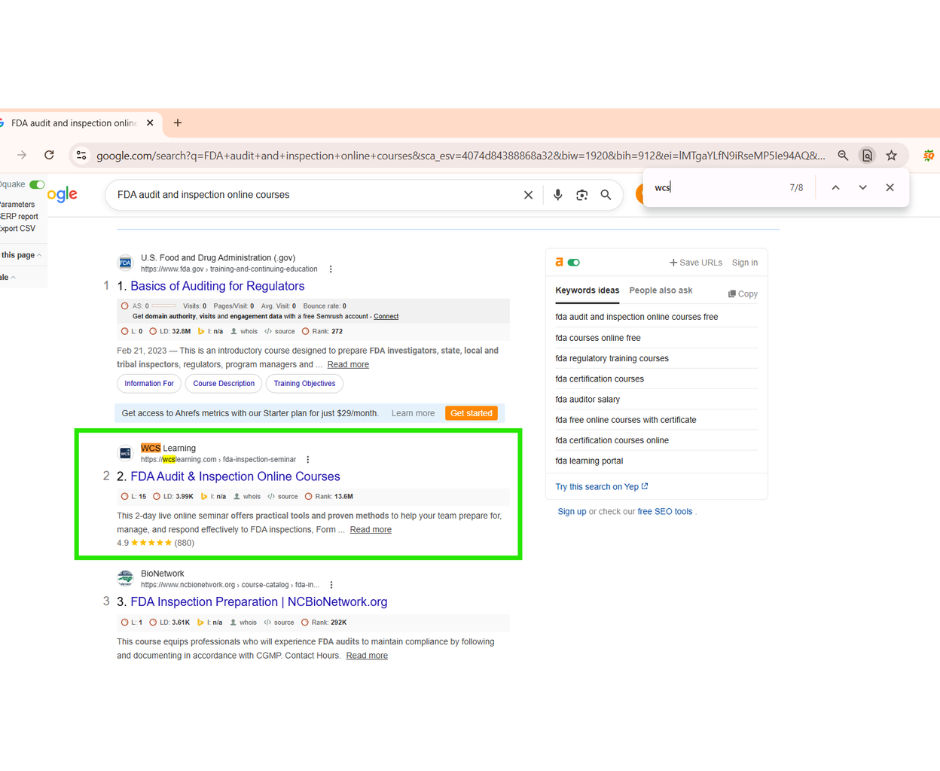Open three-dot menu for BioNetwork result

pyautogui.click(x=332, y=585)
